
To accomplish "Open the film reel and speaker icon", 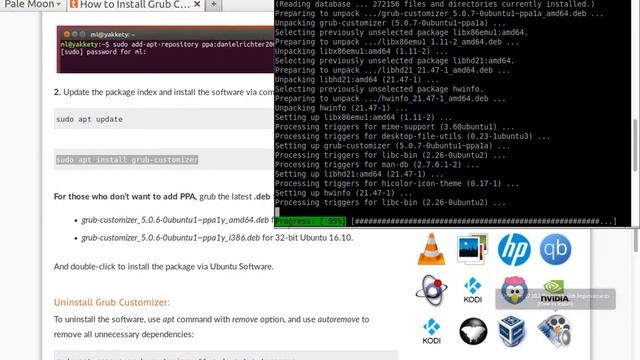I will (554, 331).
